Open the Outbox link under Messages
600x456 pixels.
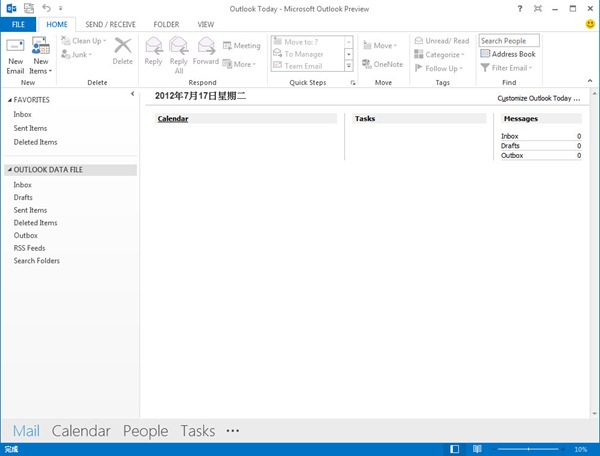pos(512,155)
